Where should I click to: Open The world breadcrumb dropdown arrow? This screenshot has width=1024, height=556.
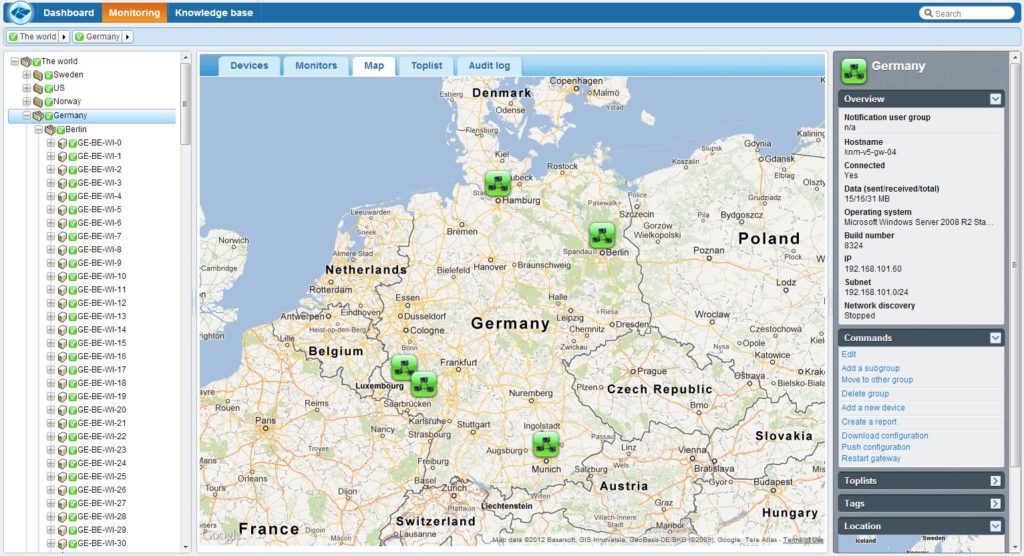(64, 37)
